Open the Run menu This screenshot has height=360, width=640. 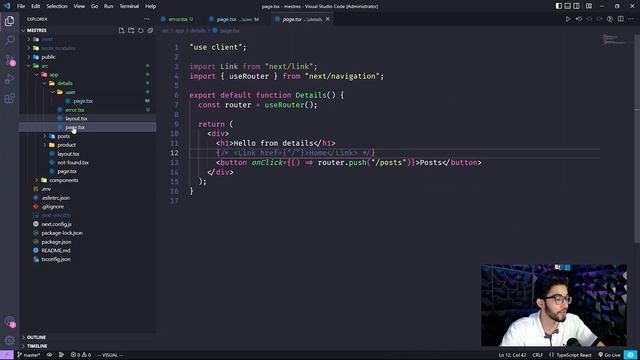pos(108,6)
